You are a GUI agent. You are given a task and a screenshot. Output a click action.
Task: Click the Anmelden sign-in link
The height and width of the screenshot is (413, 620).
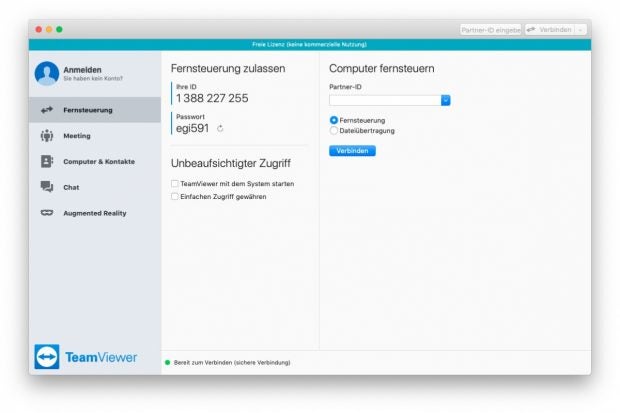pyautogui.click(x=82, y=69)
